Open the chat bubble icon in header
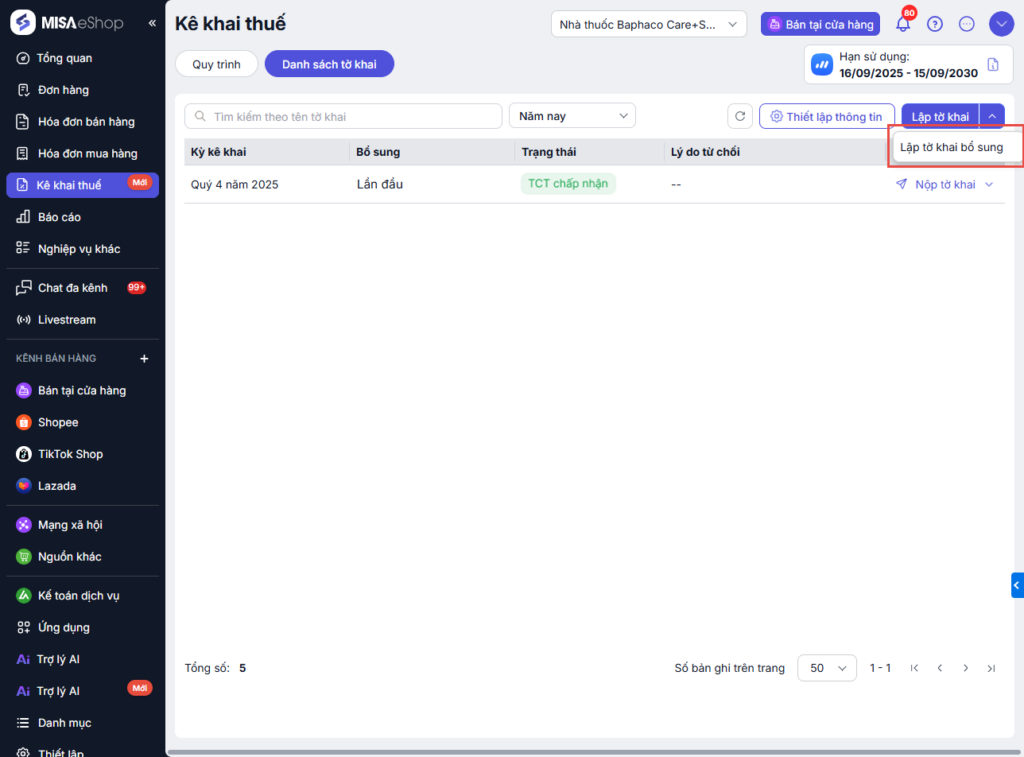This screenshot has height=757, width=1024. click(x=967, y=24)
